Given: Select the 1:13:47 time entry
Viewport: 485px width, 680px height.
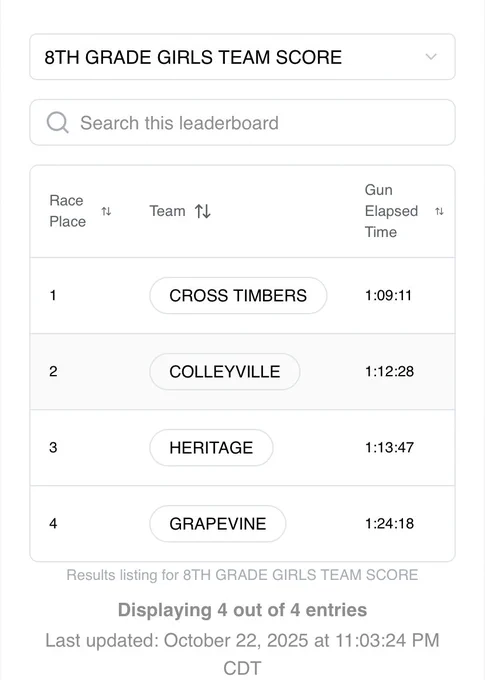Looking at the screenshot, I should [x=389, y=448].
